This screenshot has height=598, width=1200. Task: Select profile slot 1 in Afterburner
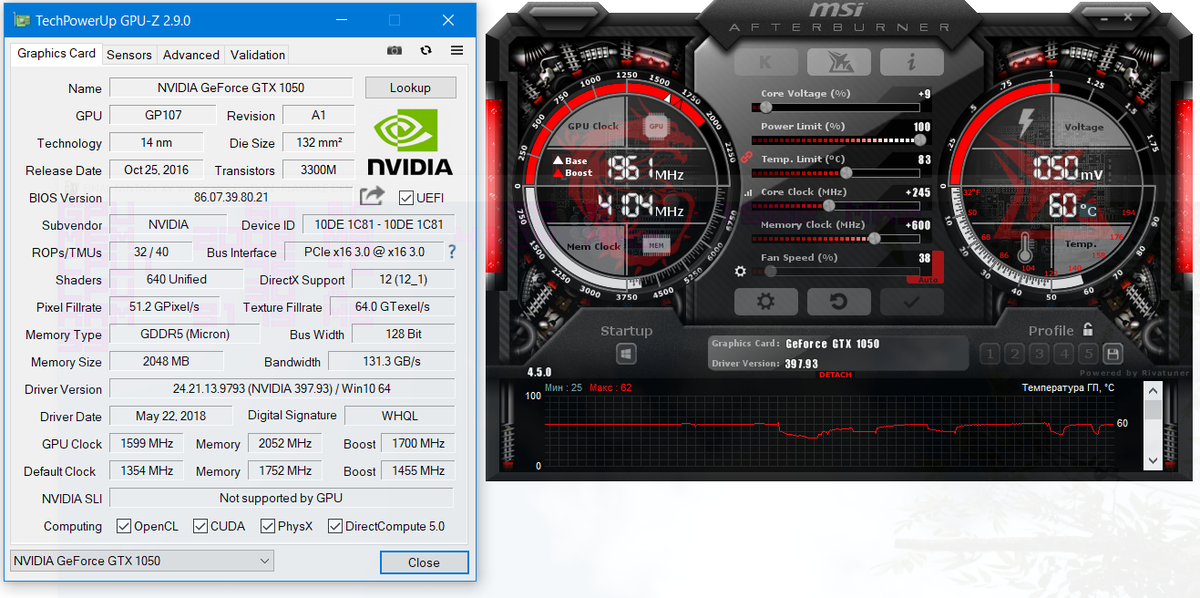coord(990,354)
